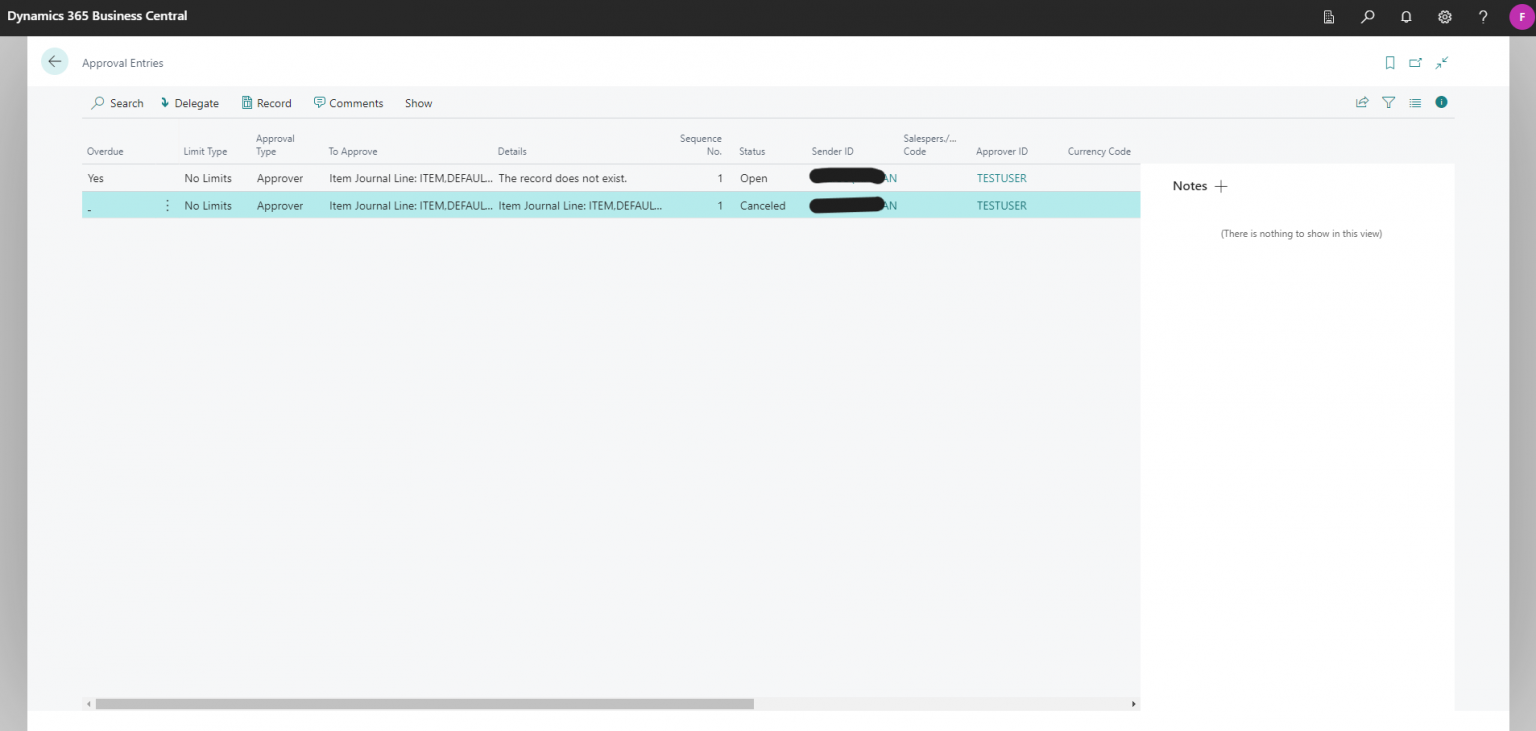Open the Business Central notifications bell

point(1405,17)
